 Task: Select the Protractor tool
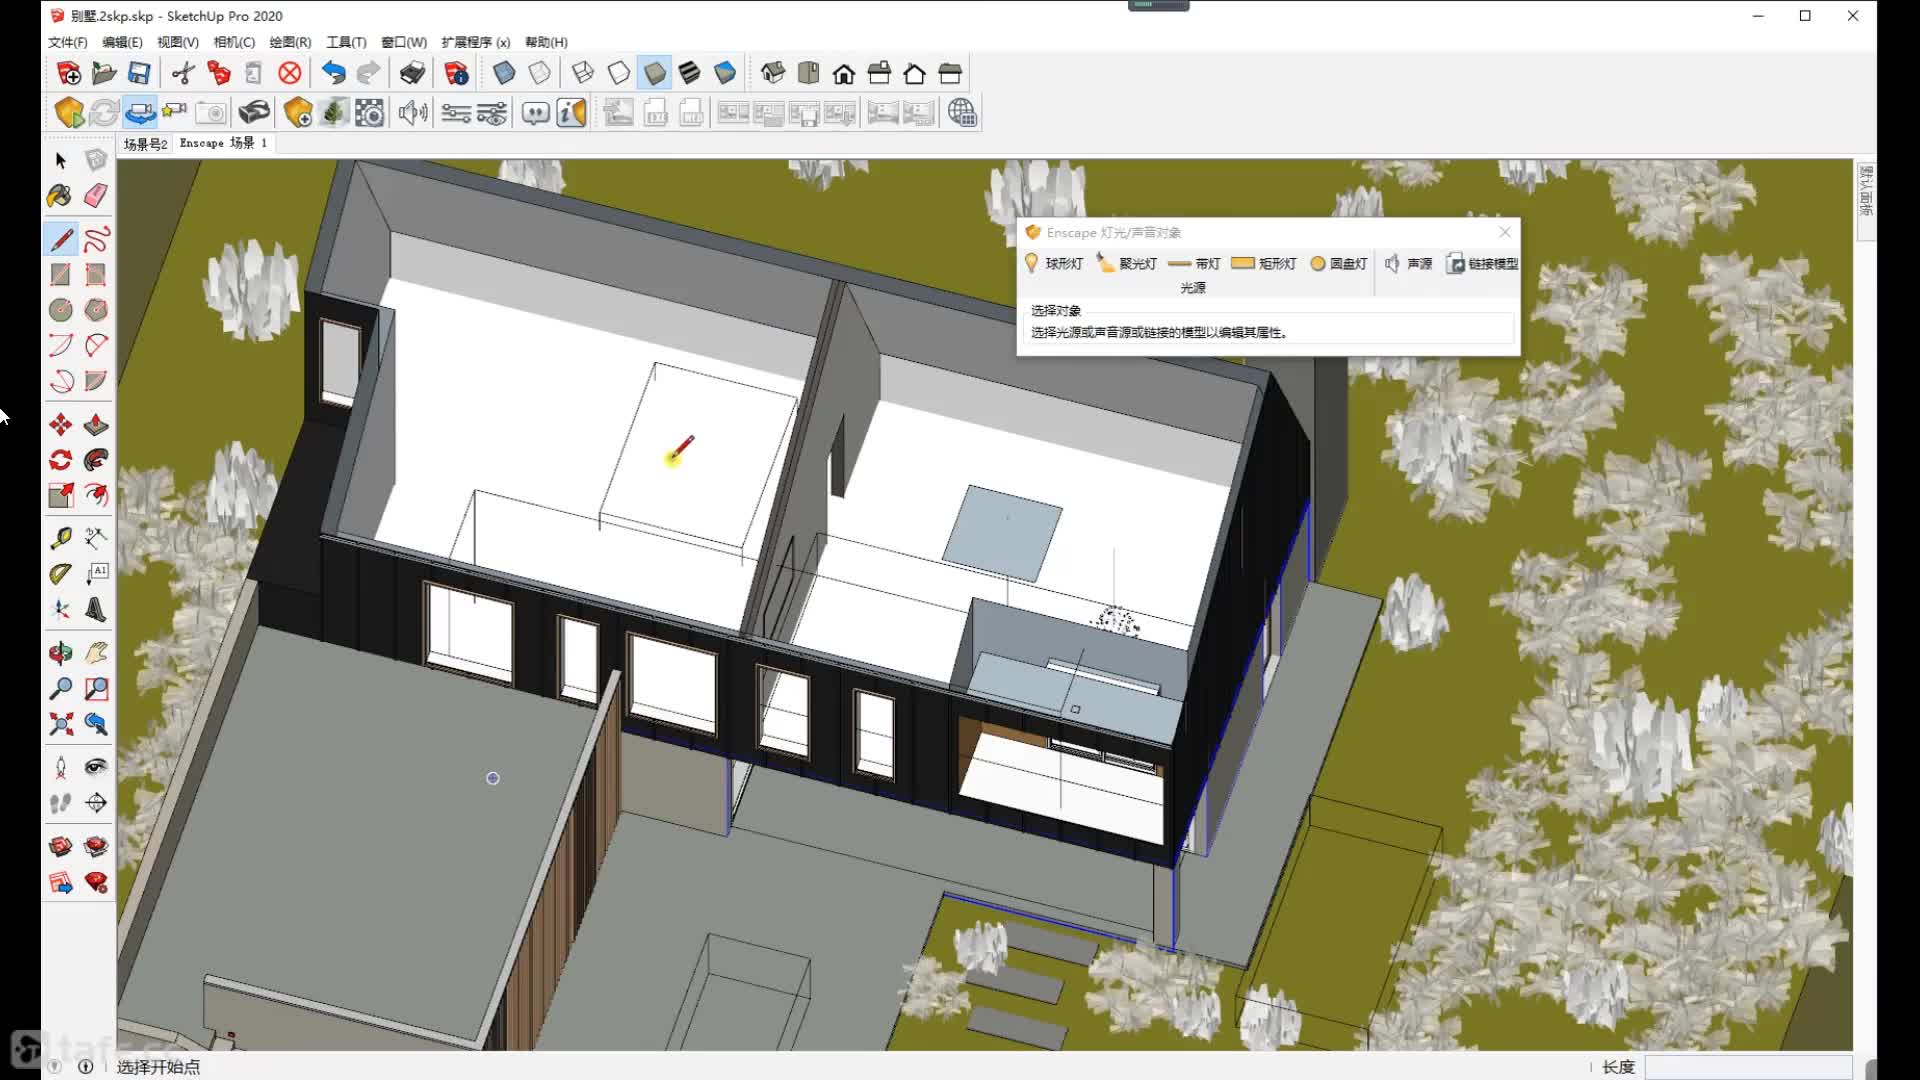[60, 574]
